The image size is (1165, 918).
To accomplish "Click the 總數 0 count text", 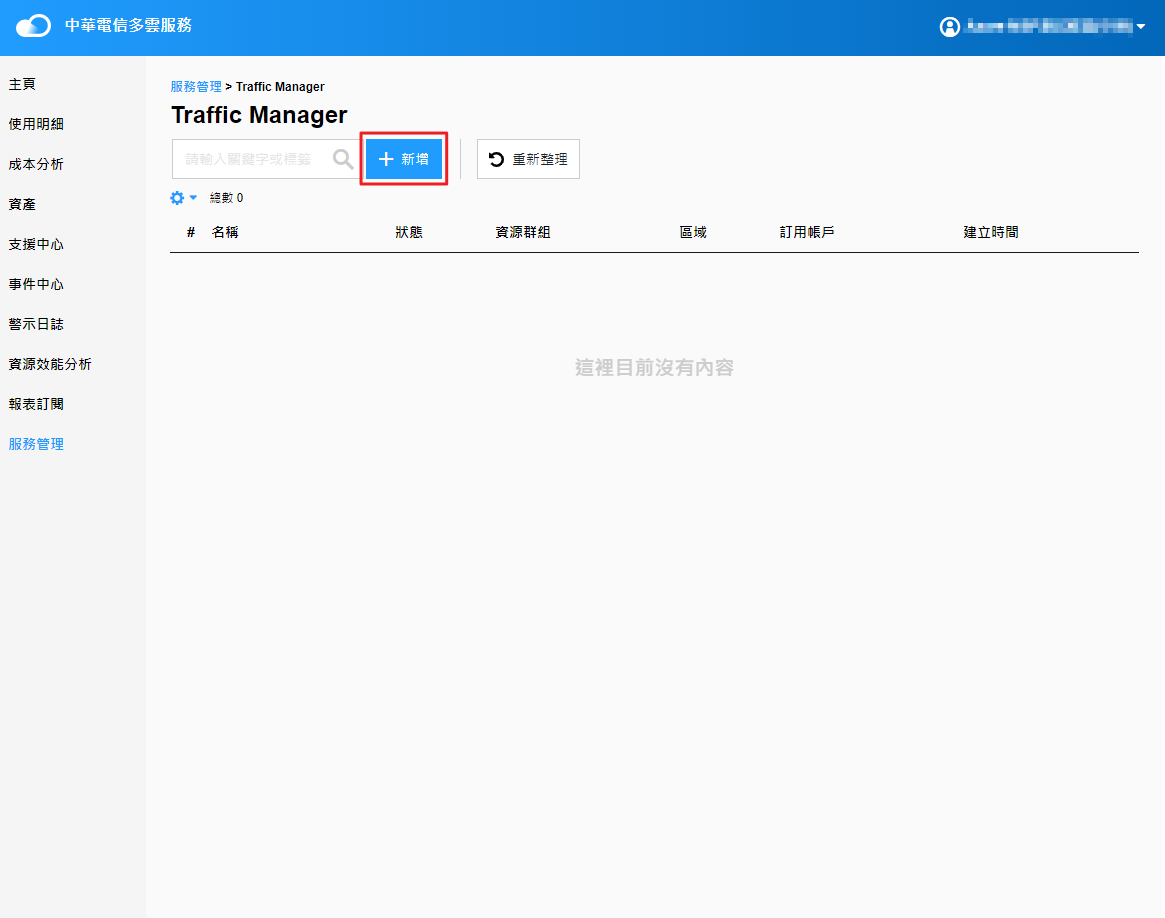I will (x=227, y=198).
